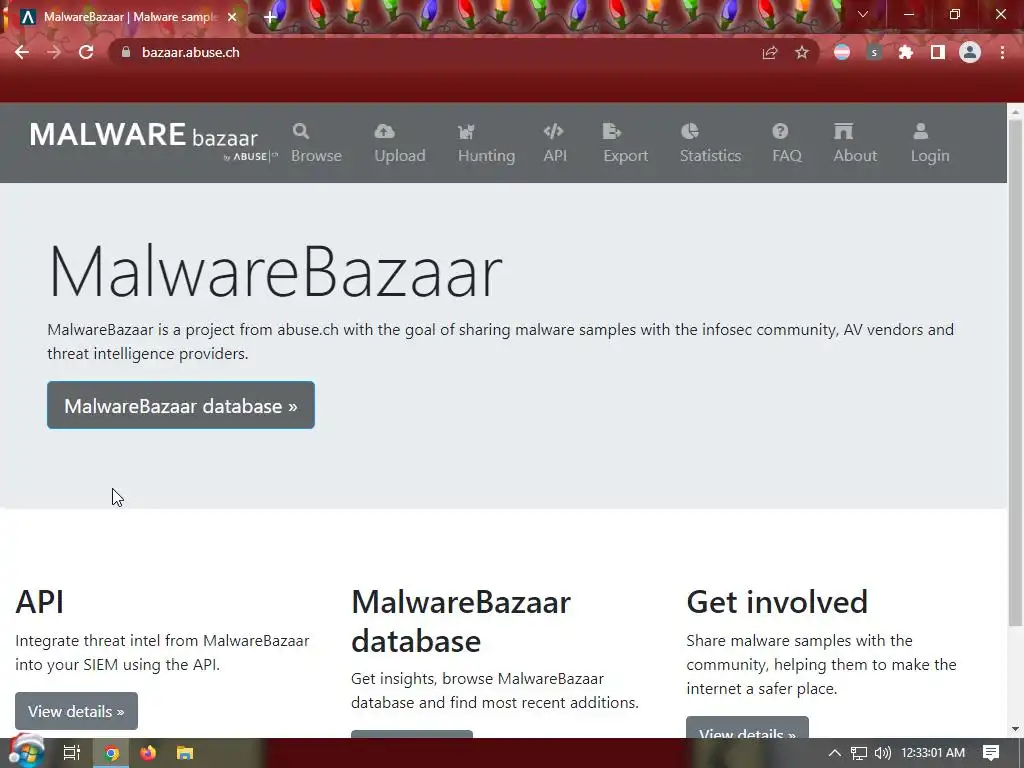This screenshot has height=768, width=1024.
Task: Open the Browse magnifier icon in navbar
Action: pyautogui.click(x=301, y=131)
